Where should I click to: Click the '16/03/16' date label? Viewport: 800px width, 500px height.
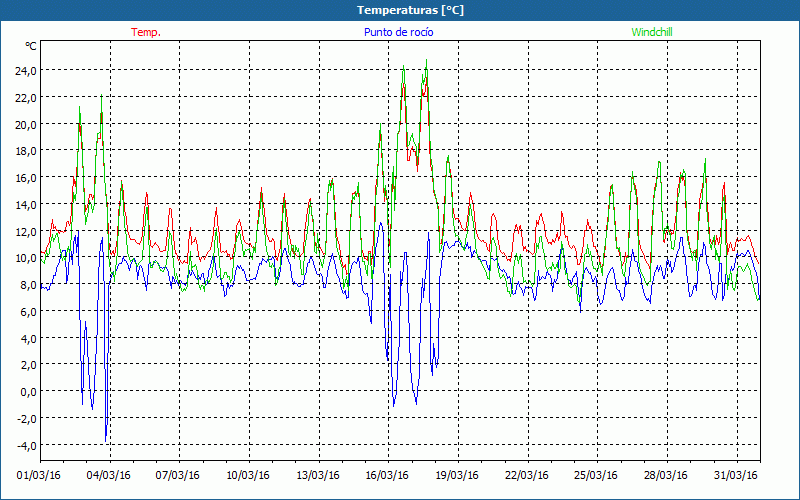pyautogui.click(x=387, y=476)
